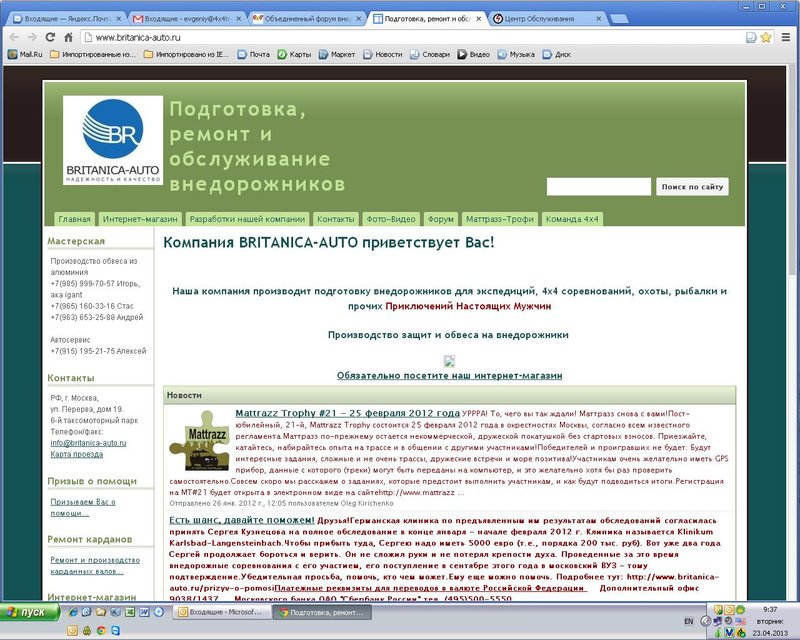Open the Chrome menu (three lines)
Image resolution: width=800 pixels, height=640 pixels.
[x=786, y=37]
